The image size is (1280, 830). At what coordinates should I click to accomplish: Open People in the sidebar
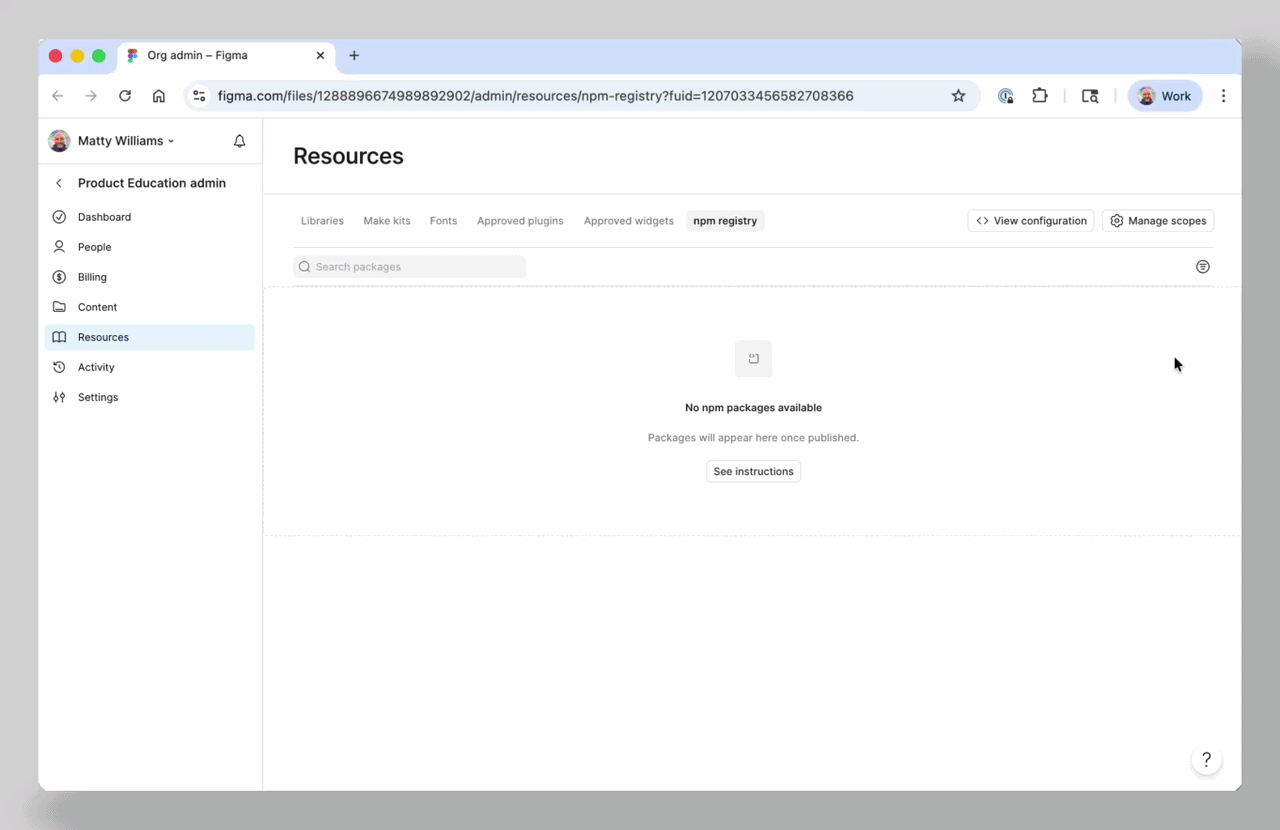(x=150, y=247)
